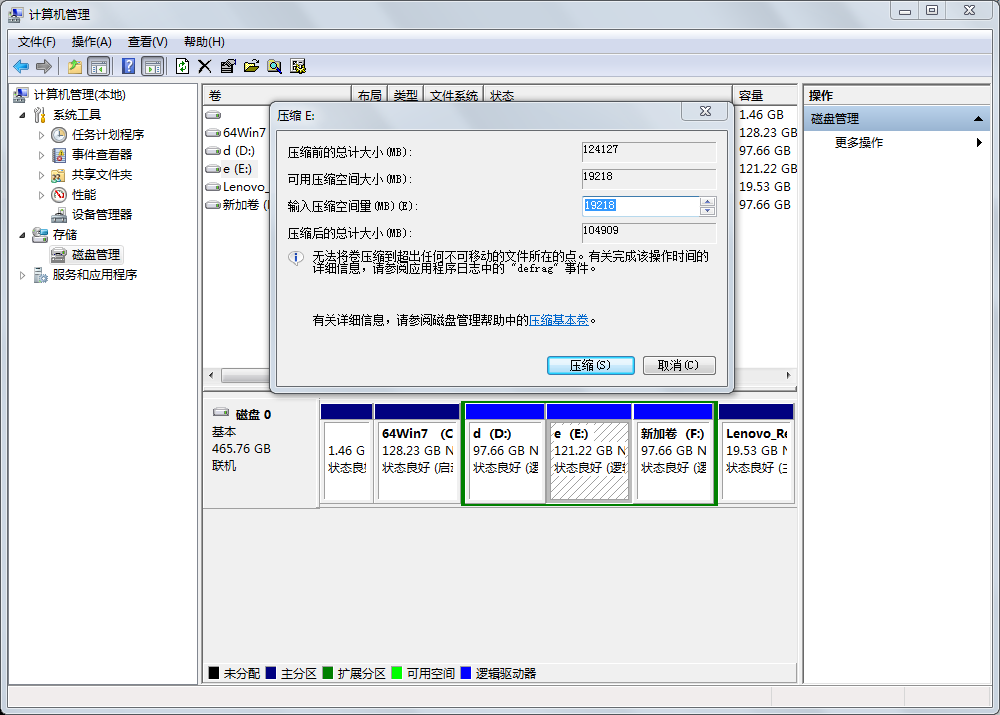Select the 64Win7 (C partition block
The height and width of the screenshot is (715, 1000).
point(417,453)
